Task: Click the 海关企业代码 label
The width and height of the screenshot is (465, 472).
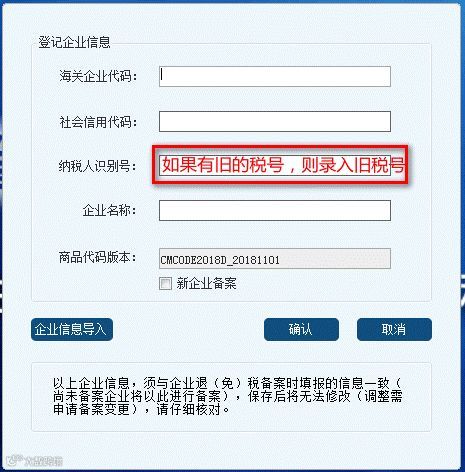Action: point(98,76)
